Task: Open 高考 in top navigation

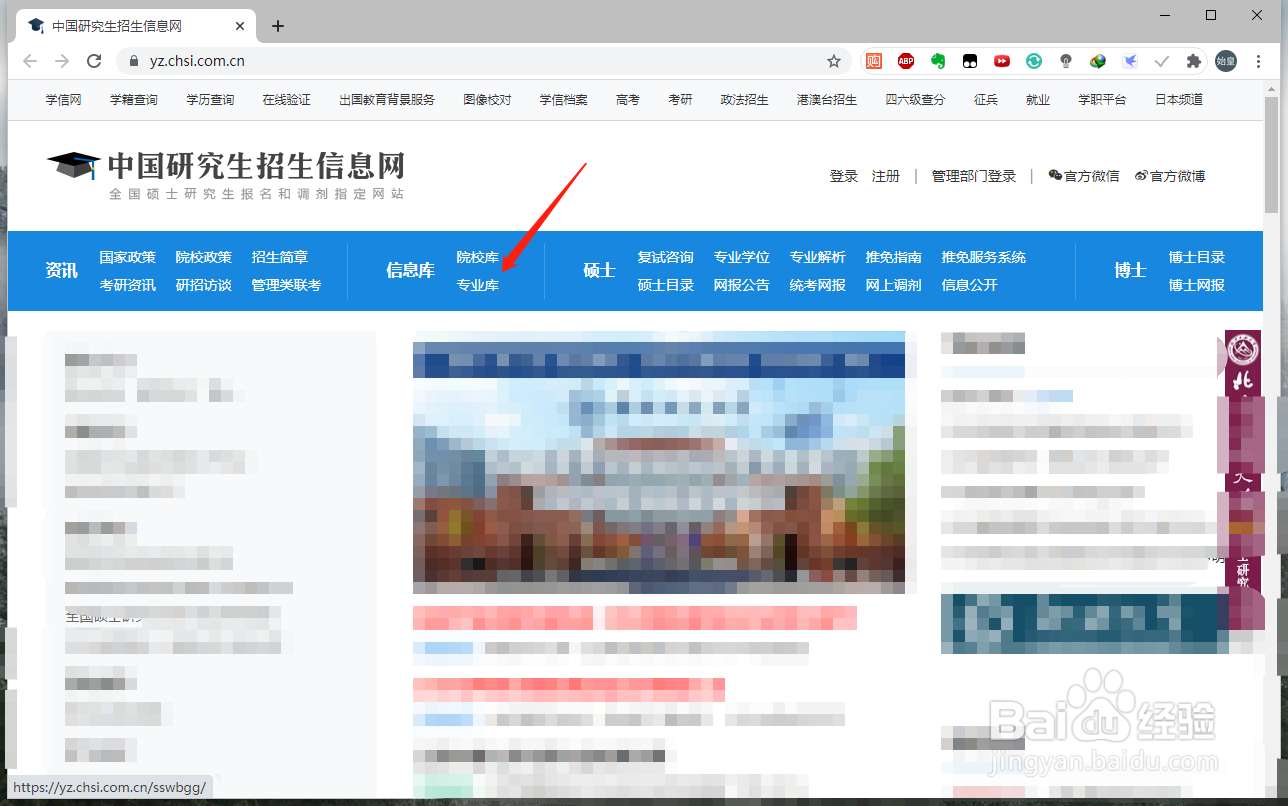Action: tap(628, 100)
